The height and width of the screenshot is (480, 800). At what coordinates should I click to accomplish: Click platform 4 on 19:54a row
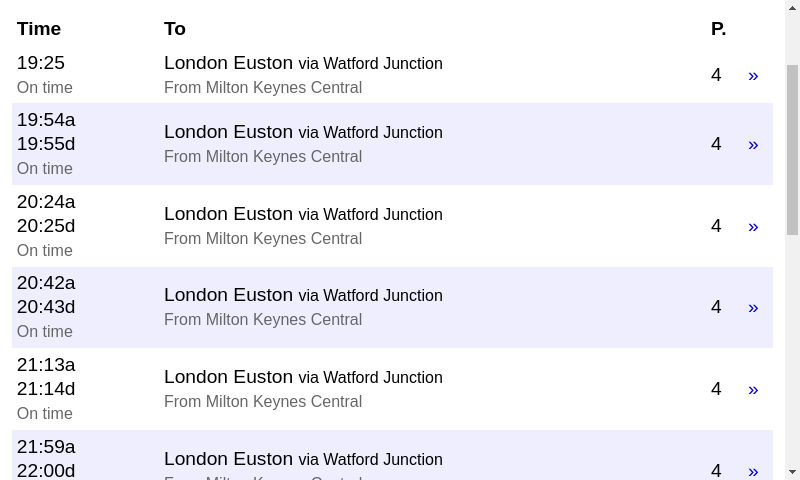(716, 144)
